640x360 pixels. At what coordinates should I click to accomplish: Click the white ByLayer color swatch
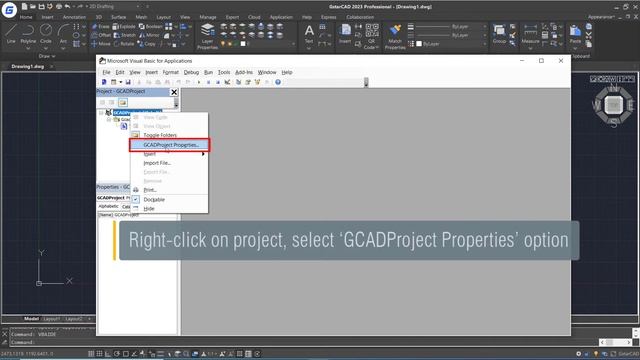point(419,44)
